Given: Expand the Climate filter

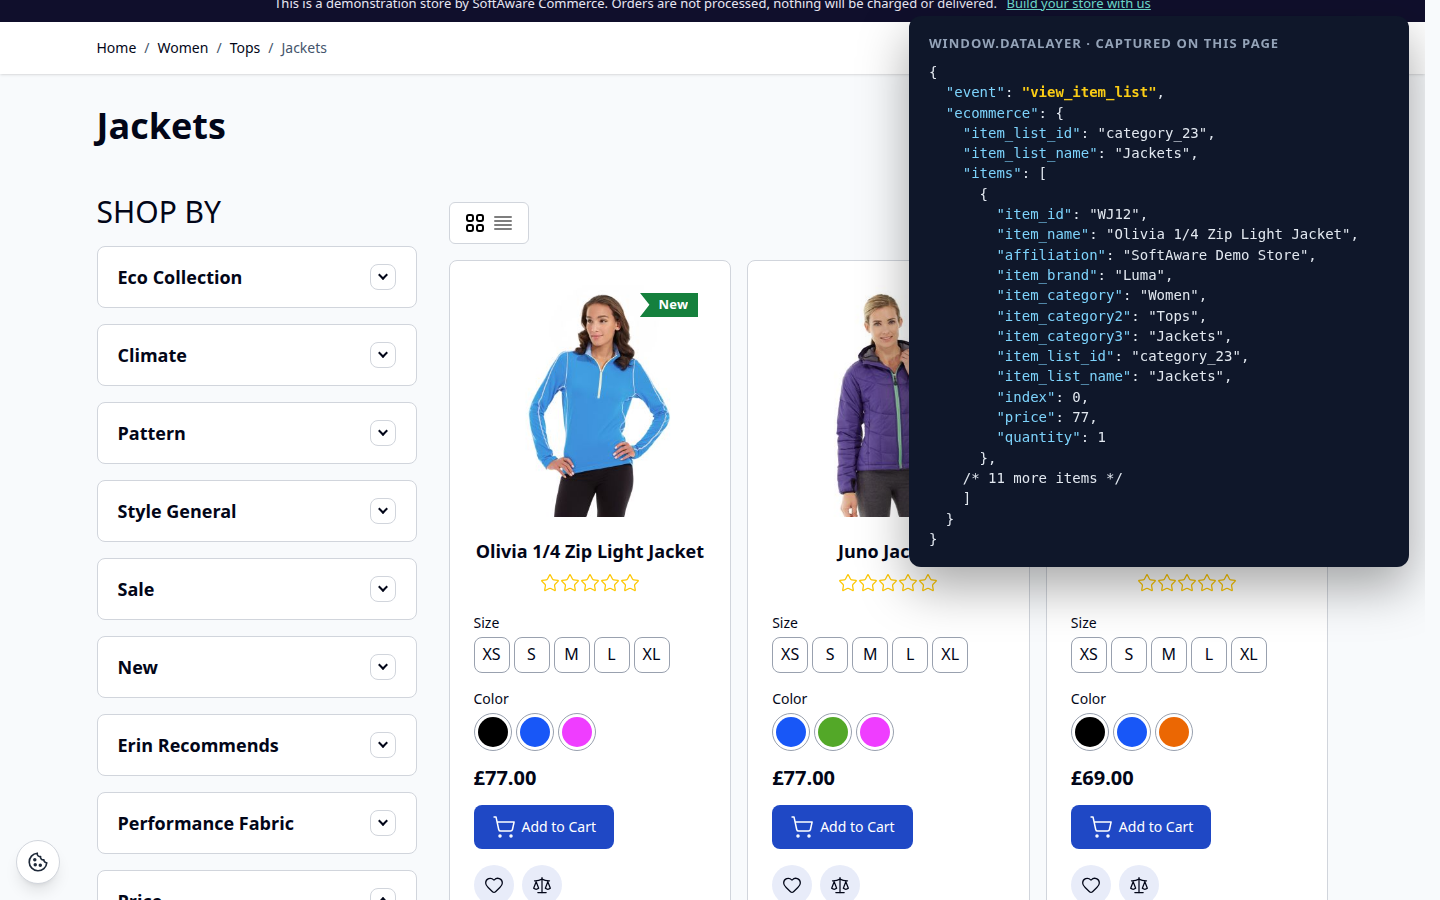Looking at the screenshot, I should pyautogui.click(x=257, y=355).
